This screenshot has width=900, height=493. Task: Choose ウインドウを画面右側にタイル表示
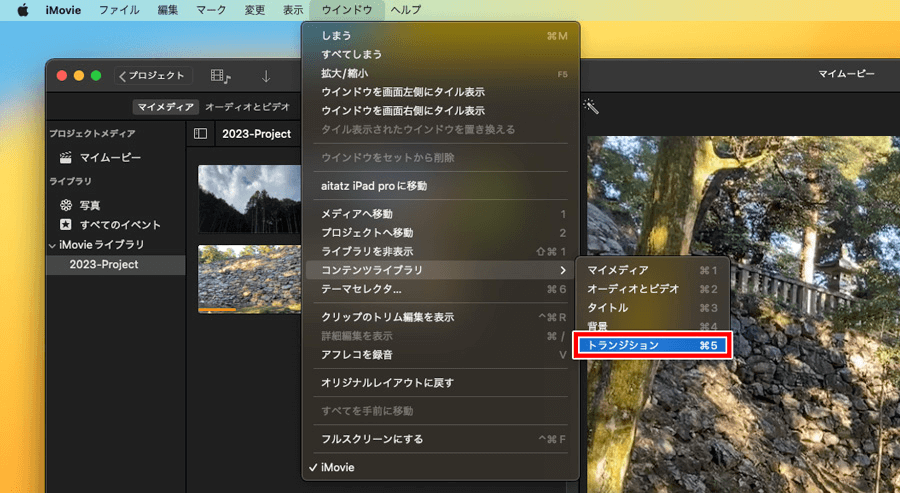tap(441, 111)
